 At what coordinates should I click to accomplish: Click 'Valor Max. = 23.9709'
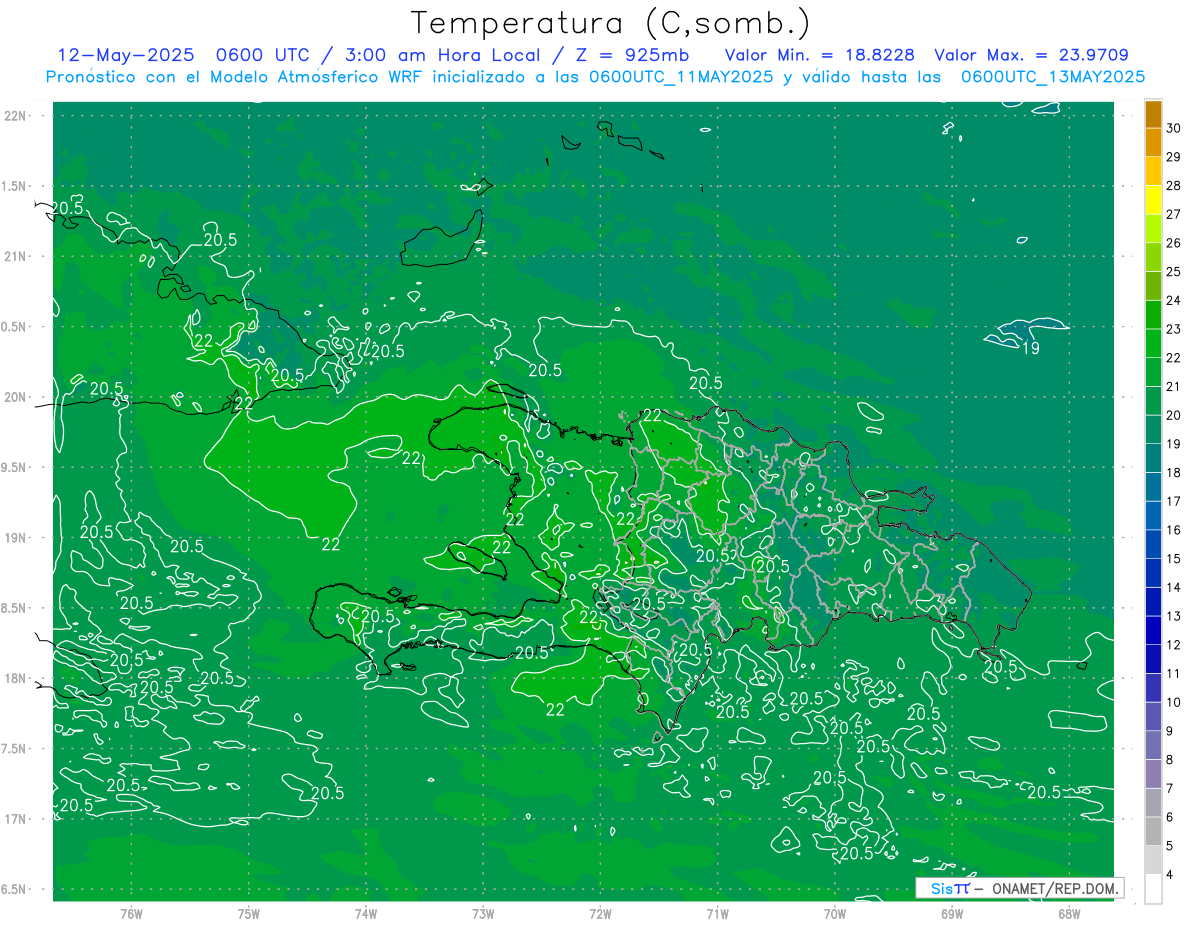[x=1031, y=55]
